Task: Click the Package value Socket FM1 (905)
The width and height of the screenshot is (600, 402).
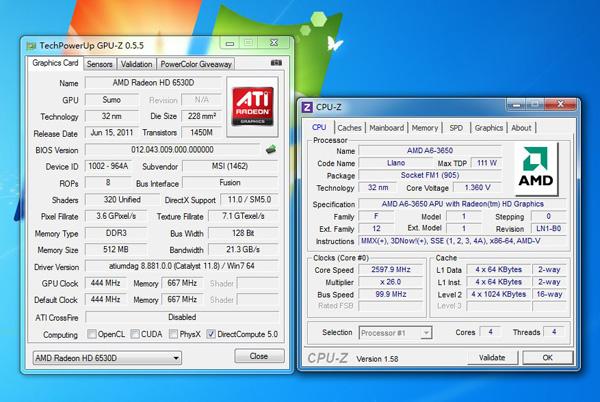Action: [430, 175]
